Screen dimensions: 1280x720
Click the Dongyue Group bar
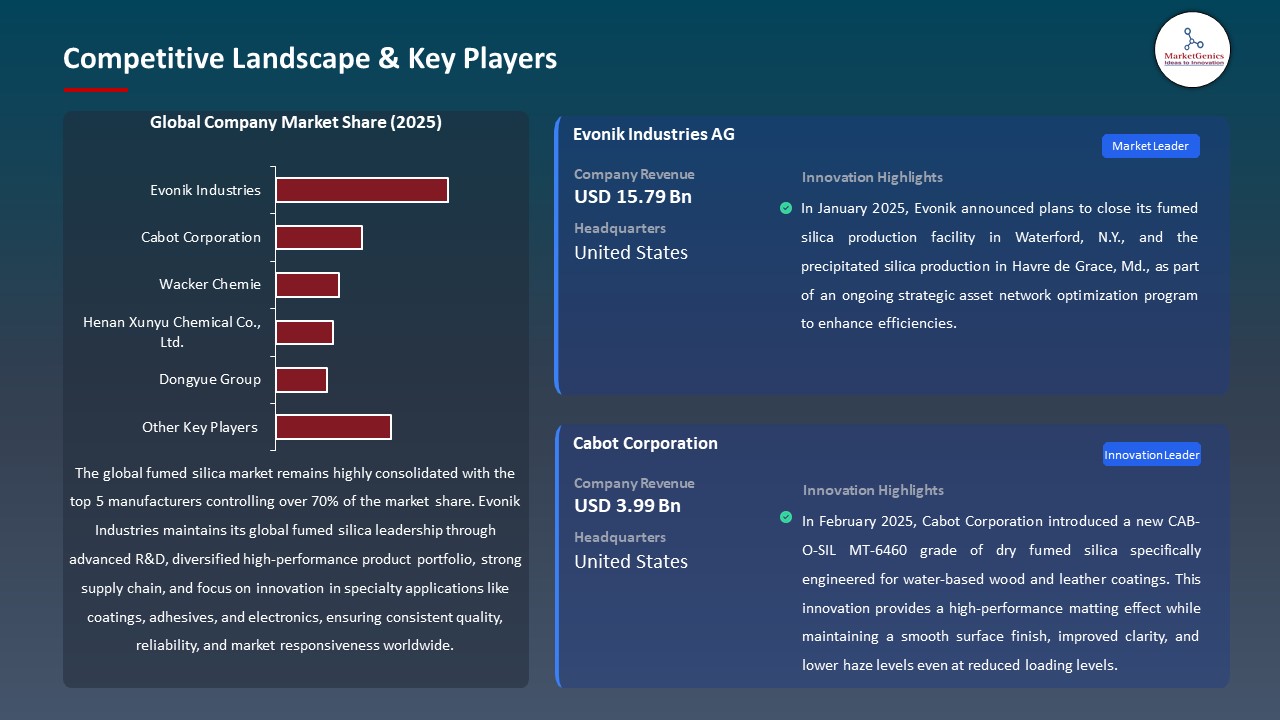302,379
